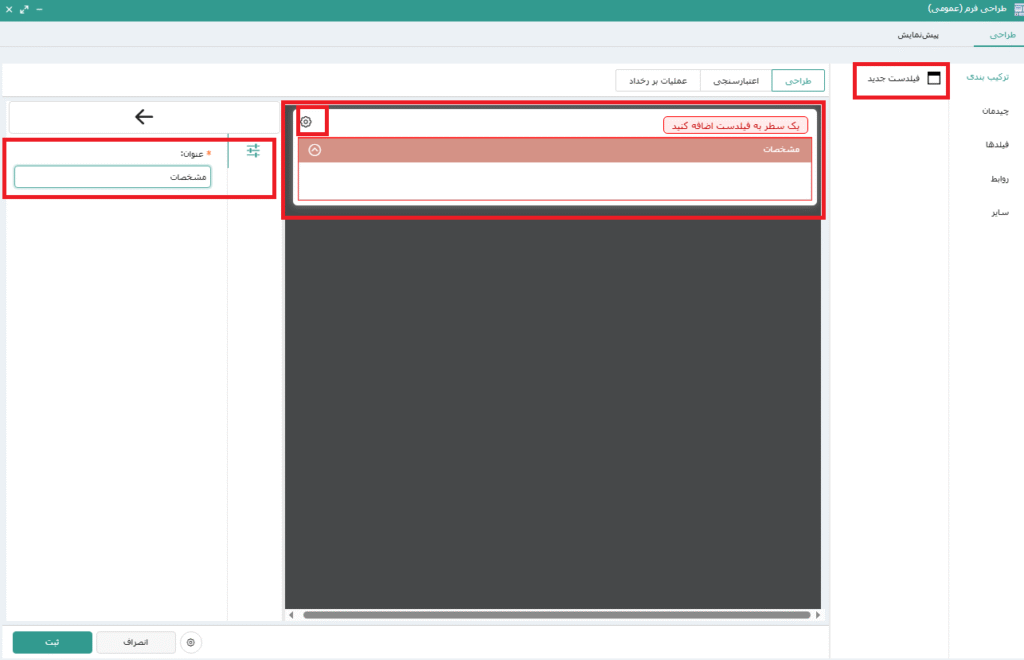Open the روابط sidebar category

click(997, 179)
